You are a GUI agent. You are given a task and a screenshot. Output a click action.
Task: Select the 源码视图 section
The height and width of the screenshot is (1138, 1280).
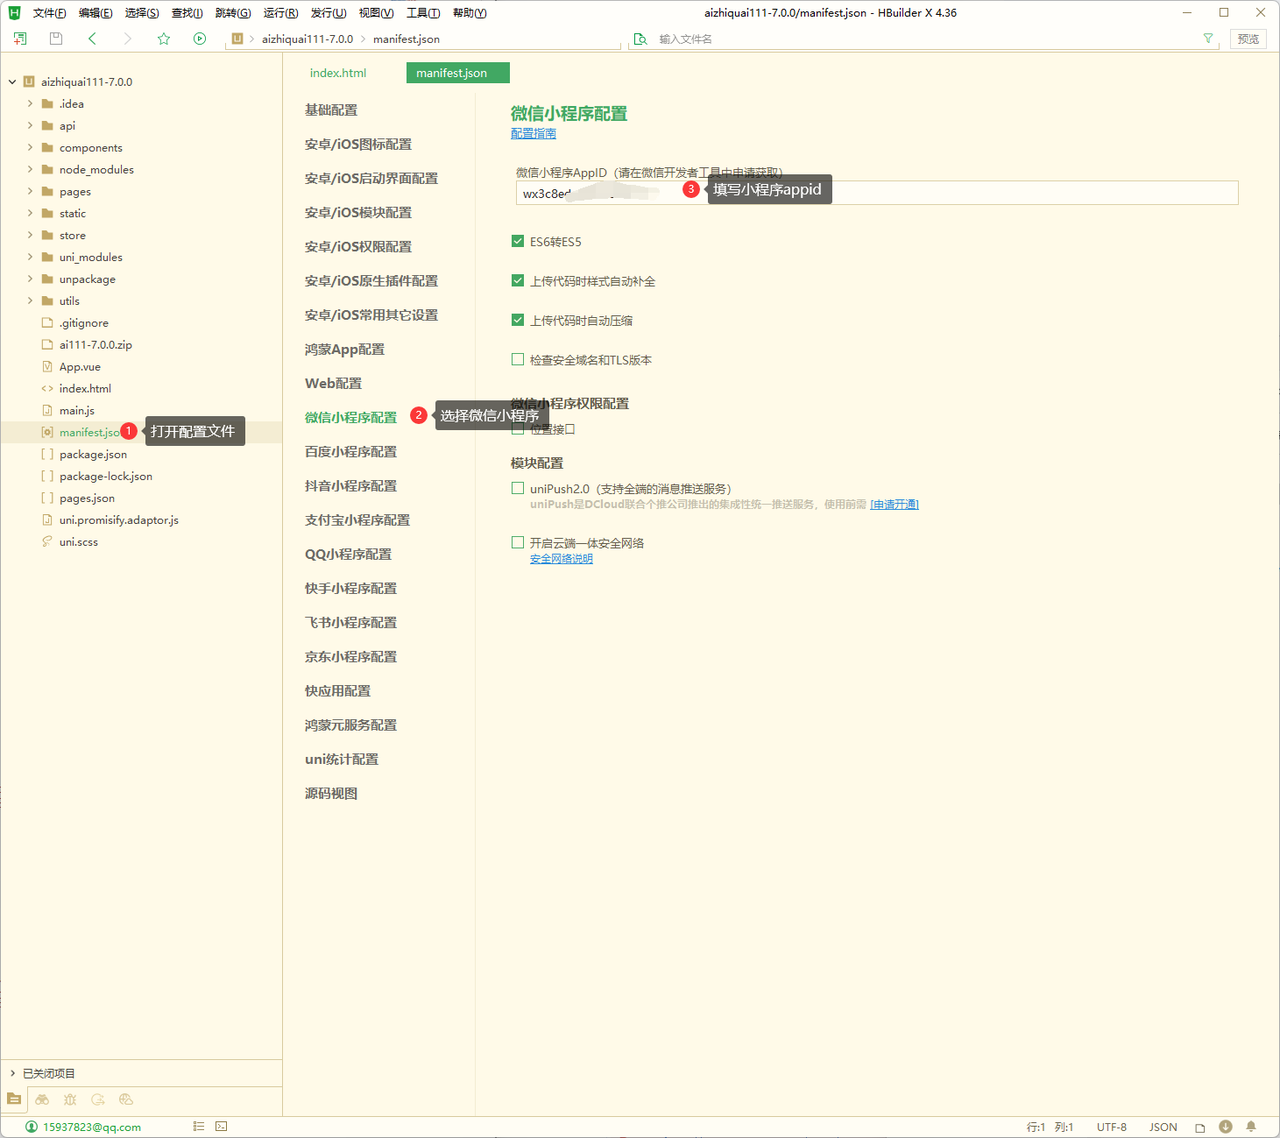coord(331,793)
